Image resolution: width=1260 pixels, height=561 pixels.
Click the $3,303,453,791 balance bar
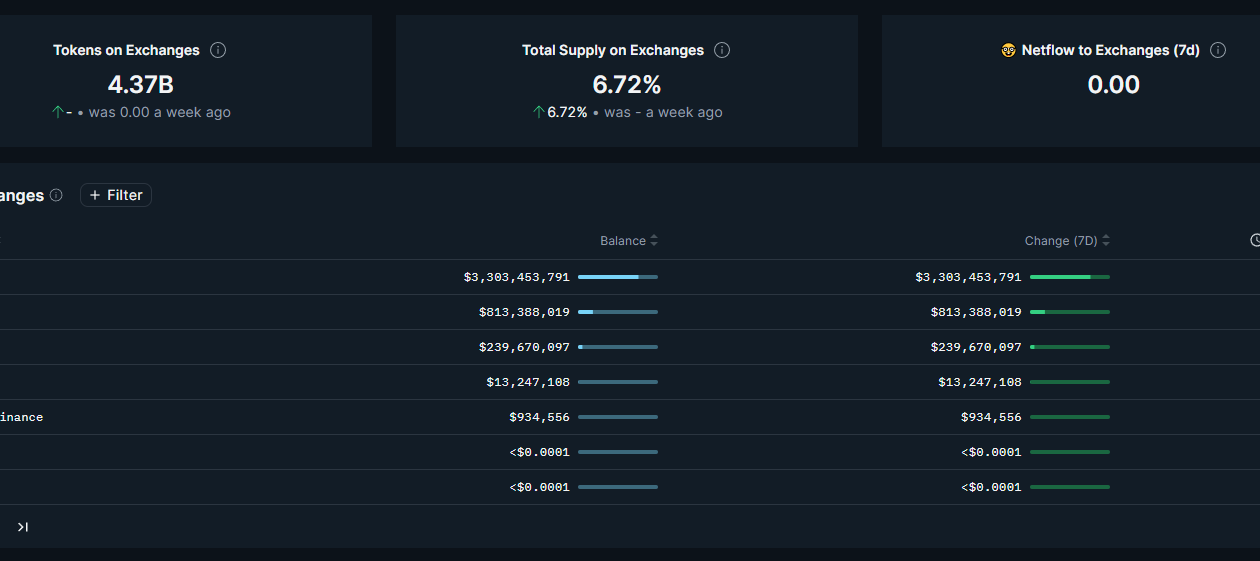(618, 277)
